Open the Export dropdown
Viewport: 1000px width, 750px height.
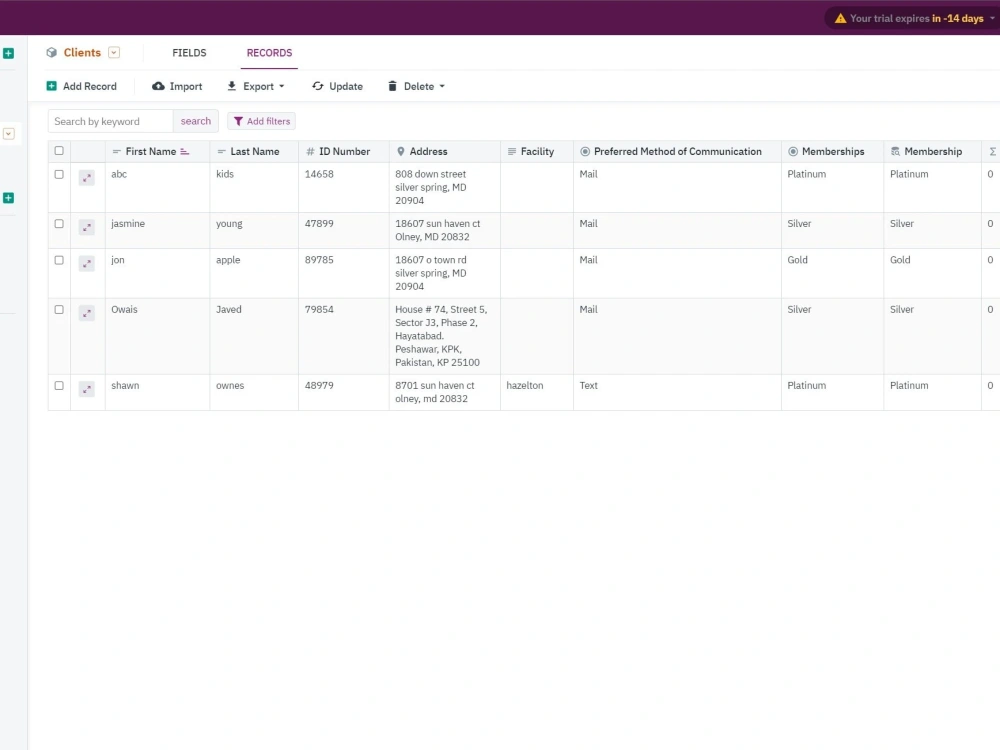pyautogui.click(x=256, y=86)
